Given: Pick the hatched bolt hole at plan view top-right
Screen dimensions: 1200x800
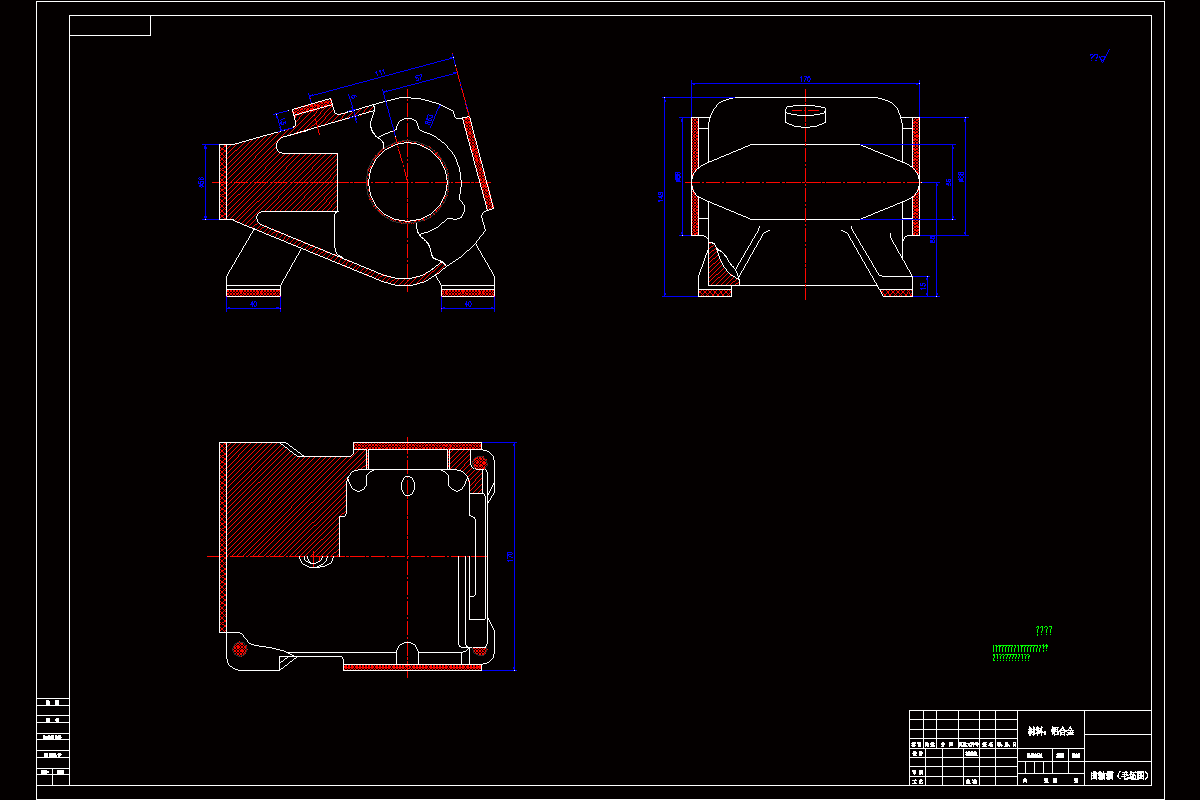Looking at the screenshot, I should (479, 463).
